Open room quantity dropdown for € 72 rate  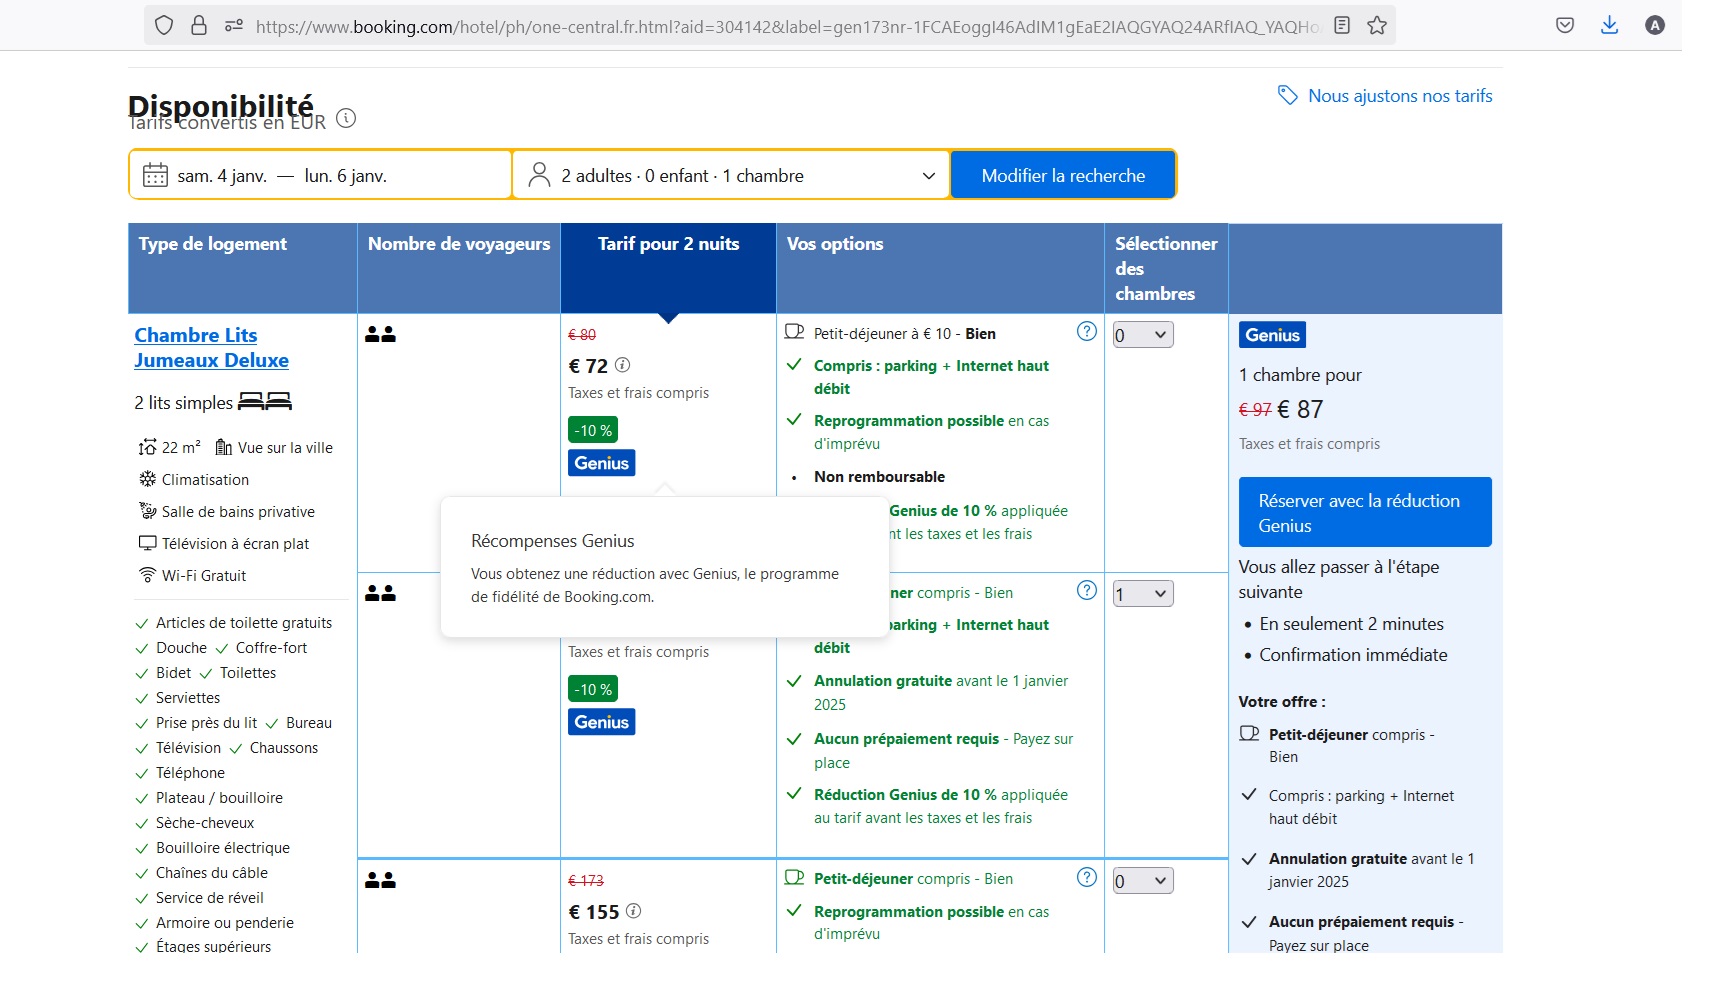point(1142,335)
